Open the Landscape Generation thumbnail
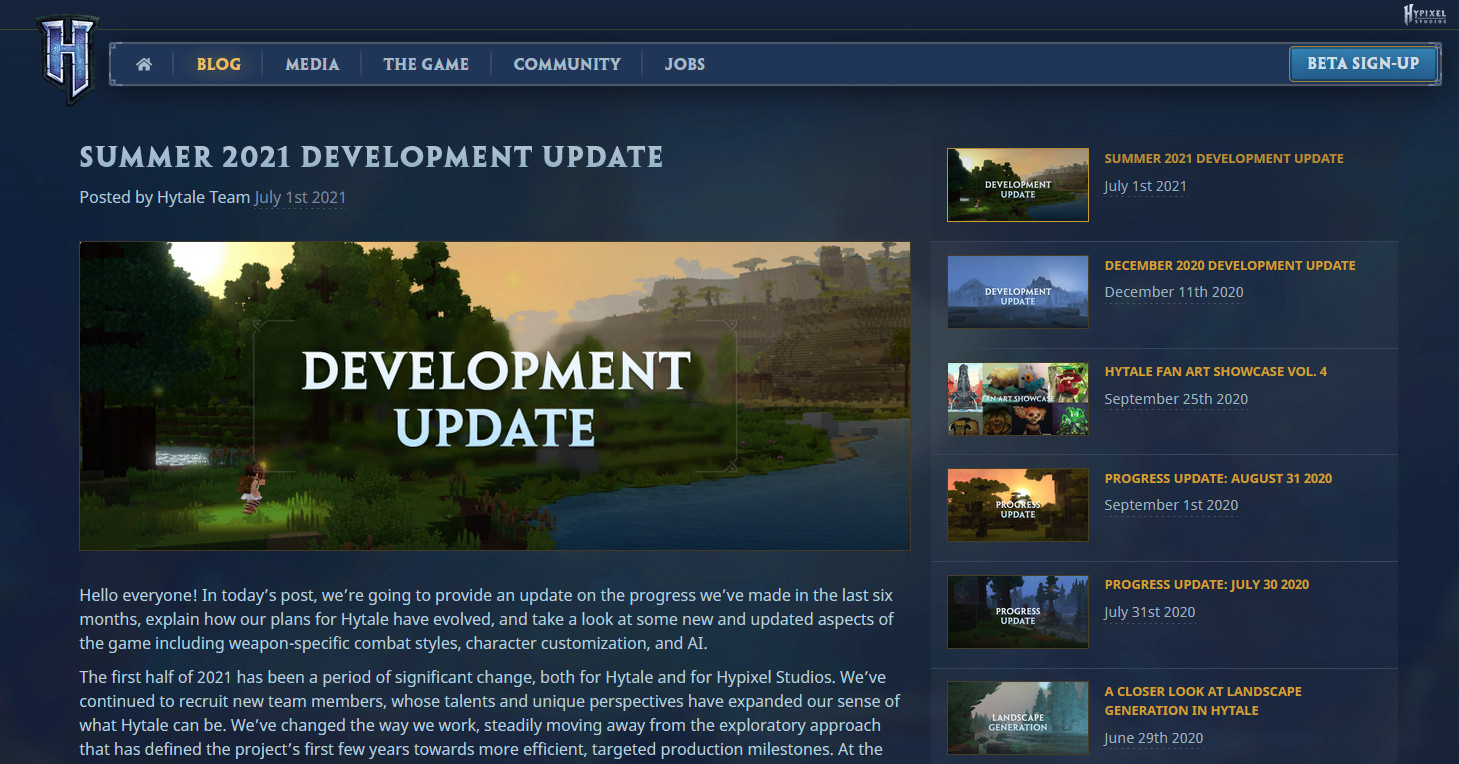Screen dimensions: 1459x764 pyautogui.click(x=1017, y=718)
